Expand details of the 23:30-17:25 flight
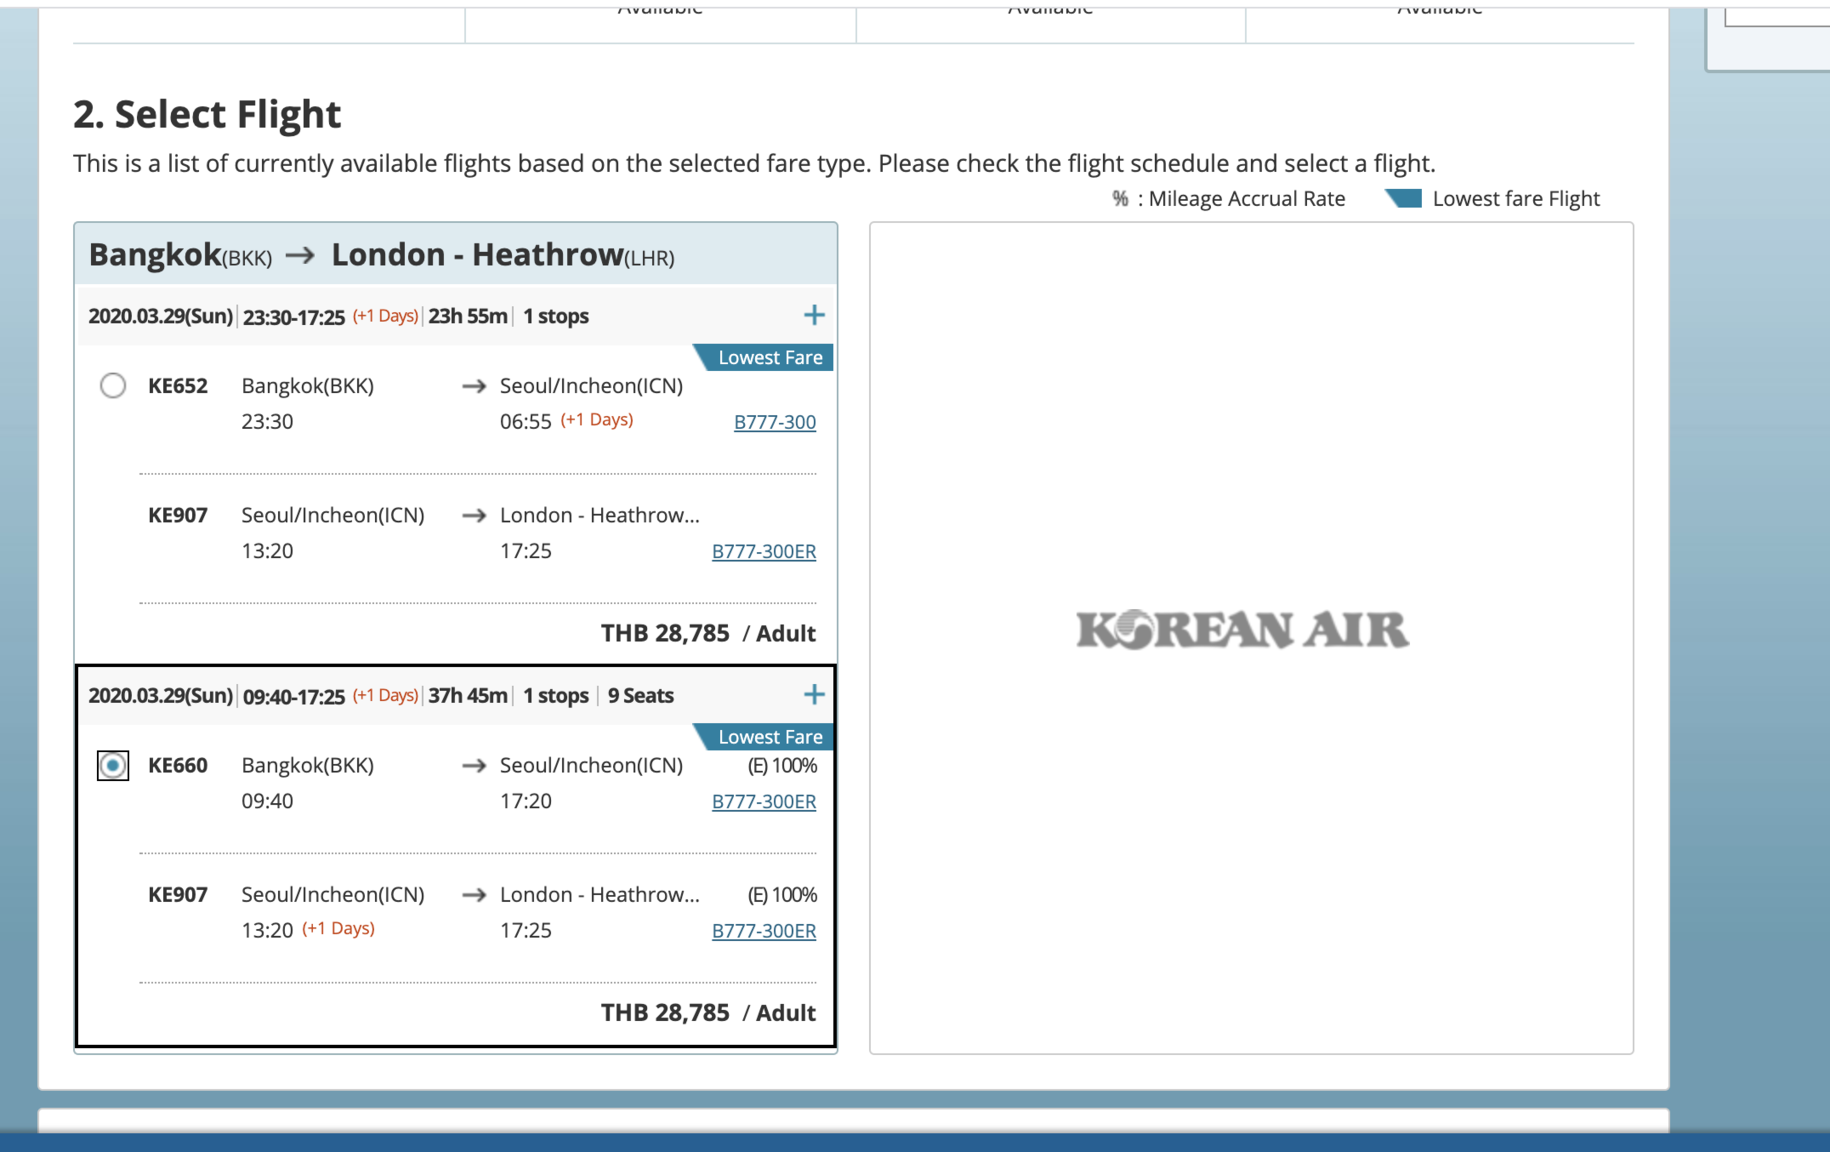This screenshot has height=1152, width=1830. (x=814, y=316)
